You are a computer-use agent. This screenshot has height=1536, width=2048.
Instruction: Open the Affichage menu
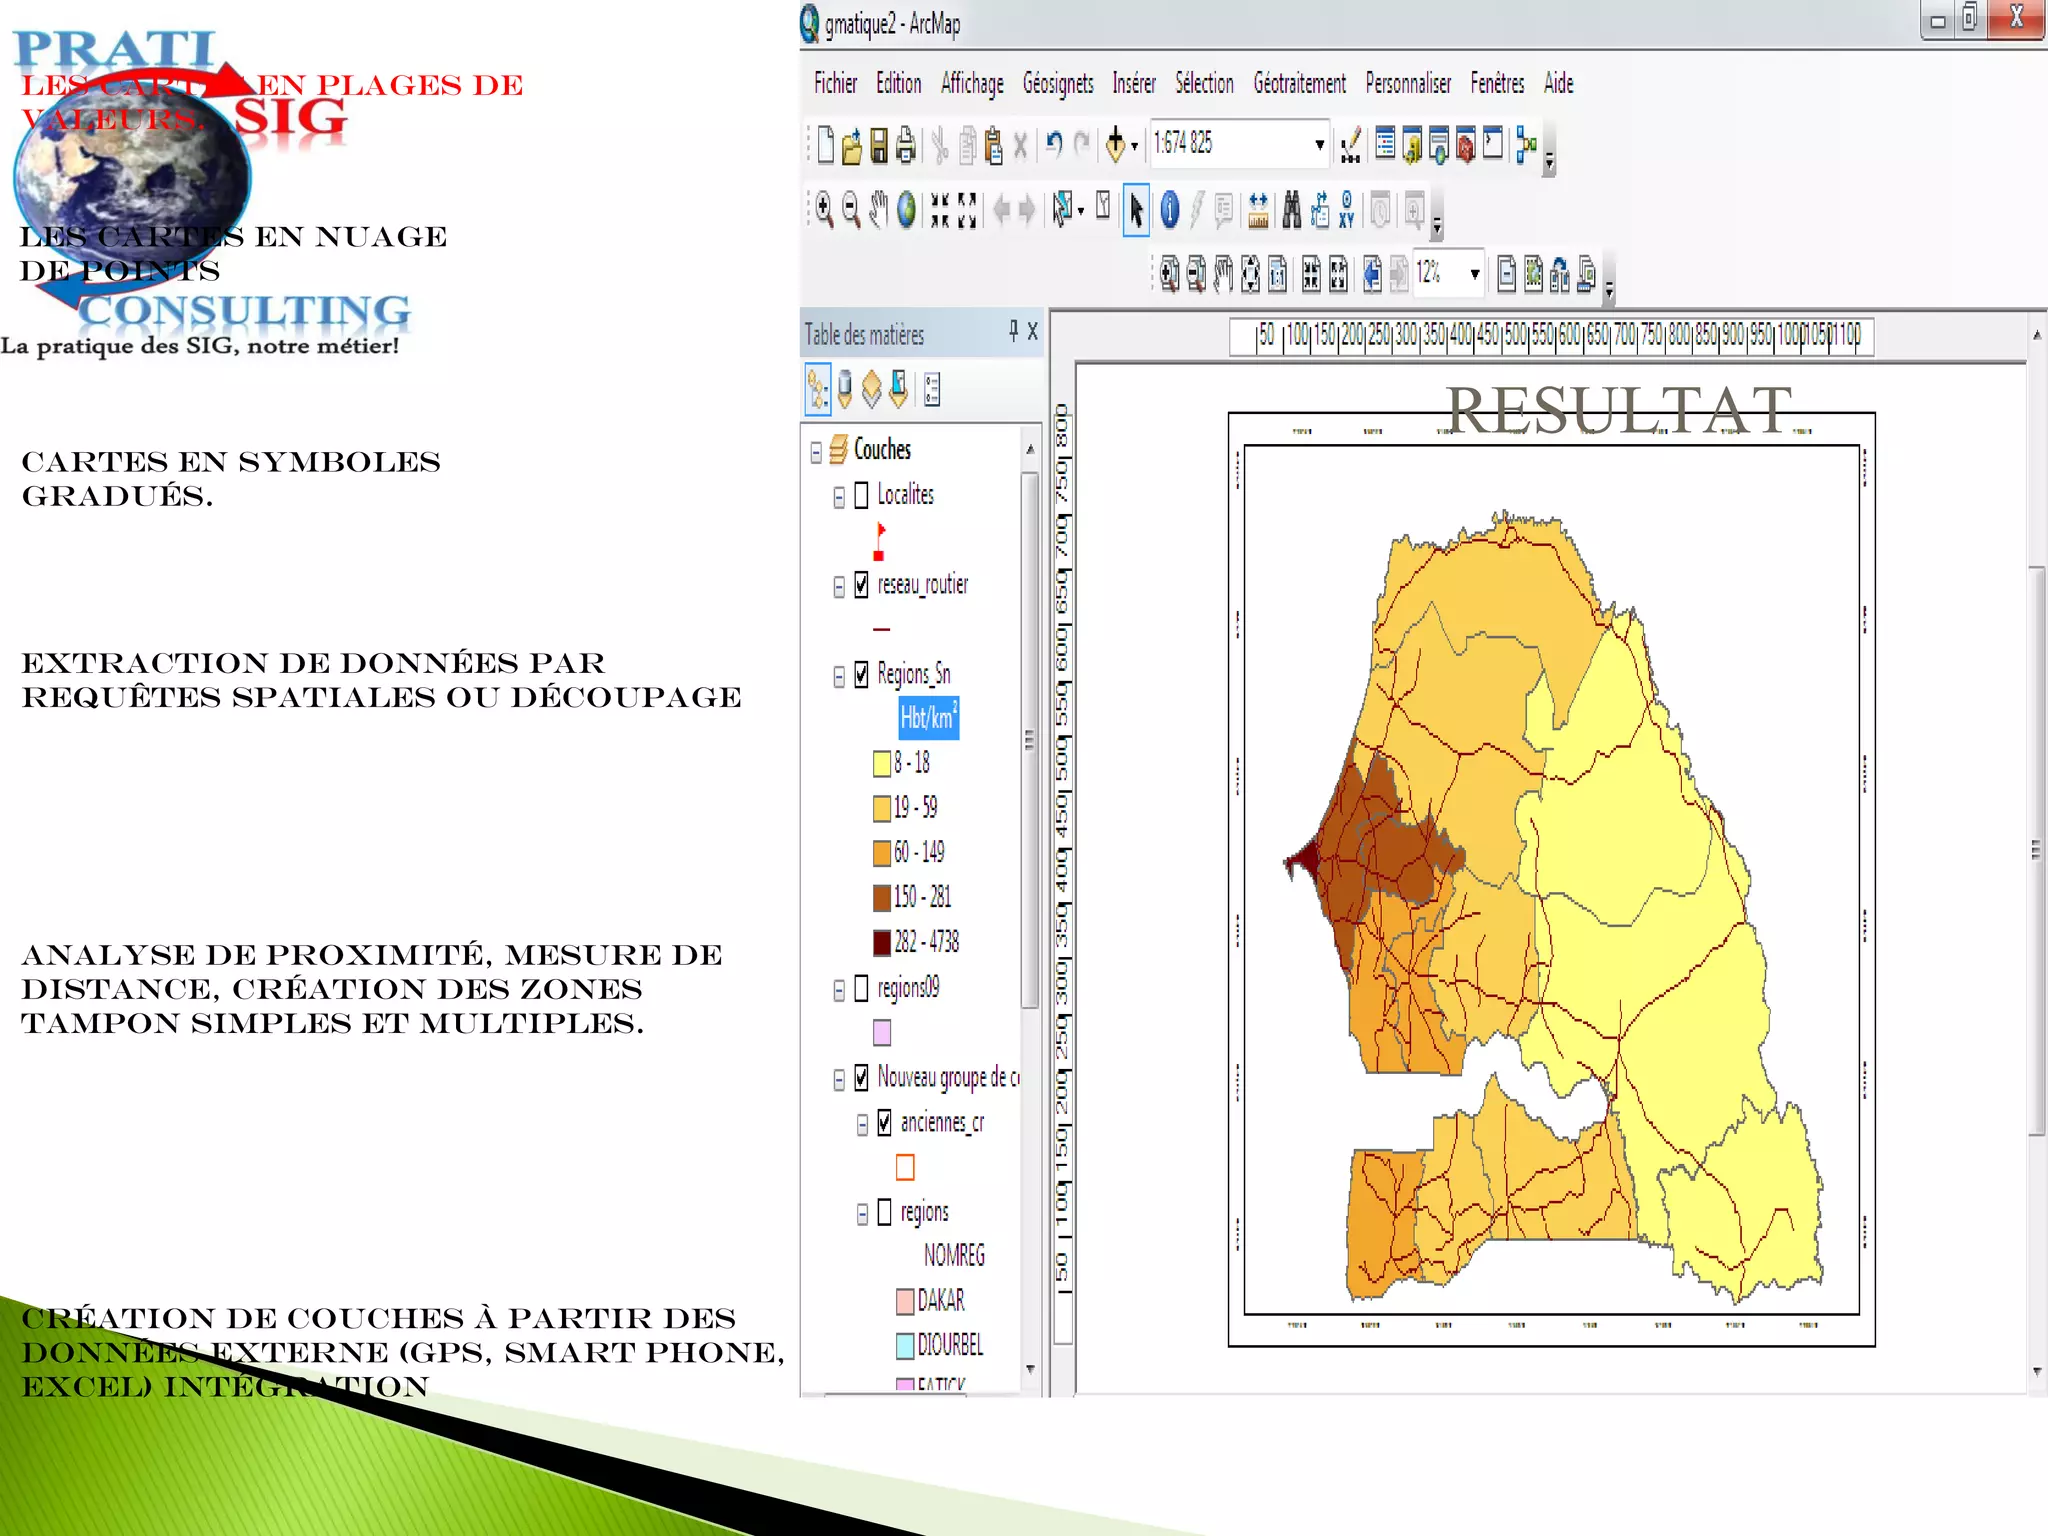pos(971,84)
